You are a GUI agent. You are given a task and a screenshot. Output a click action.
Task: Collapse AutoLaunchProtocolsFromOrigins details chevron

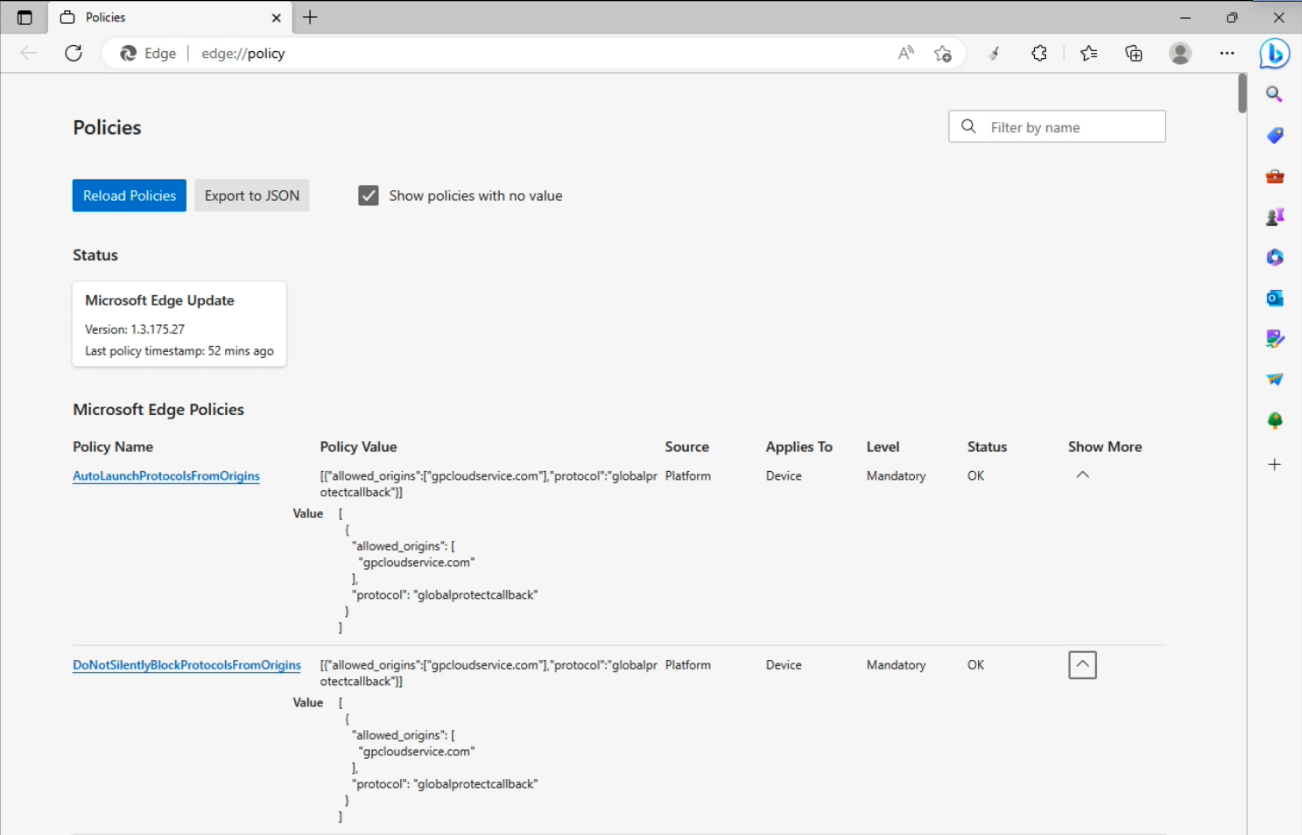tap(1082, 476)
